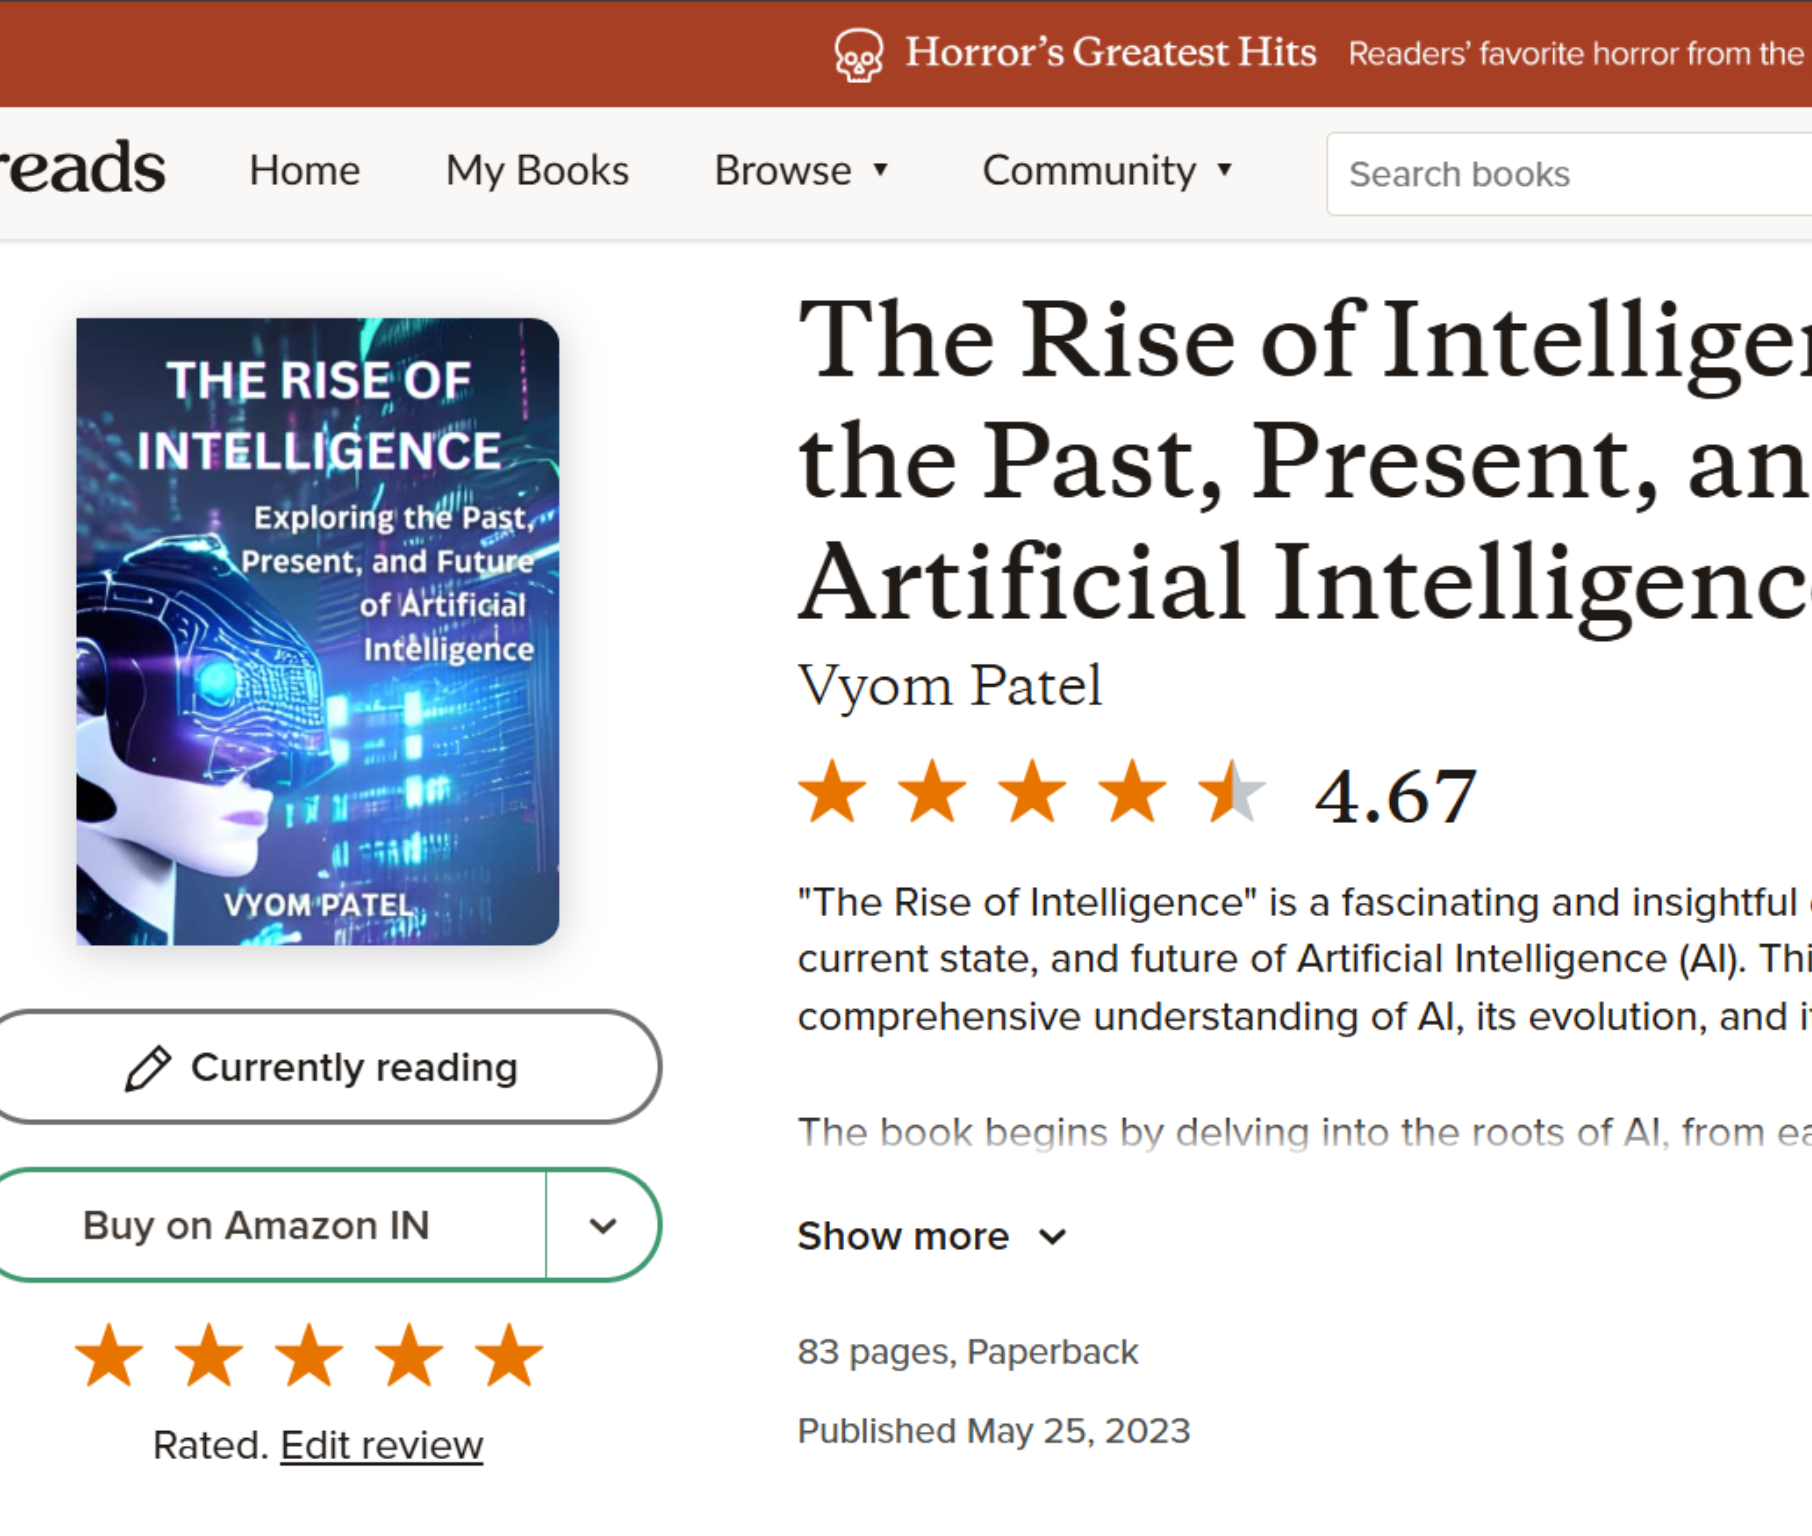Open author Vyom Patel's page
Screen dimensions: 1812x1536
(x=950, y=686)
